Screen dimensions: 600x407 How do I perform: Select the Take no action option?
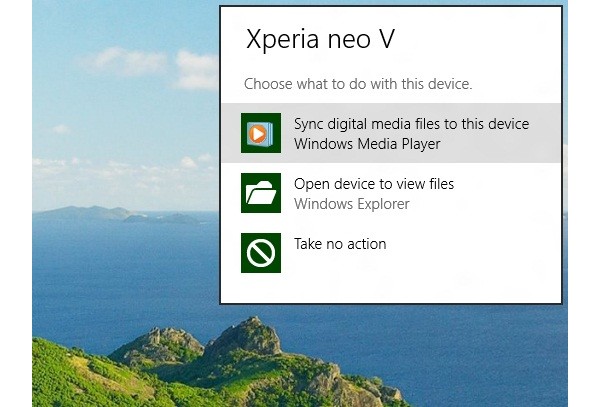(391, 253)
